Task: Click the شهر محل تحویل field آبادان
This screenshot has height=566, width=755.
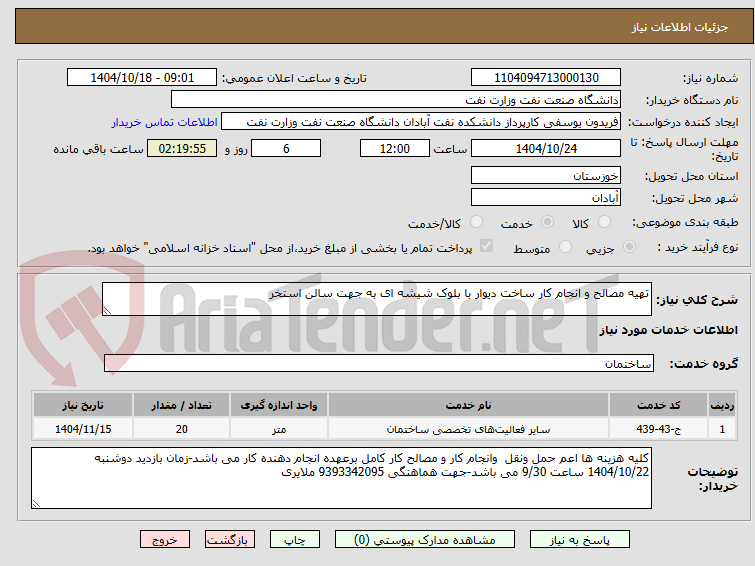Action: coord(546,197)
